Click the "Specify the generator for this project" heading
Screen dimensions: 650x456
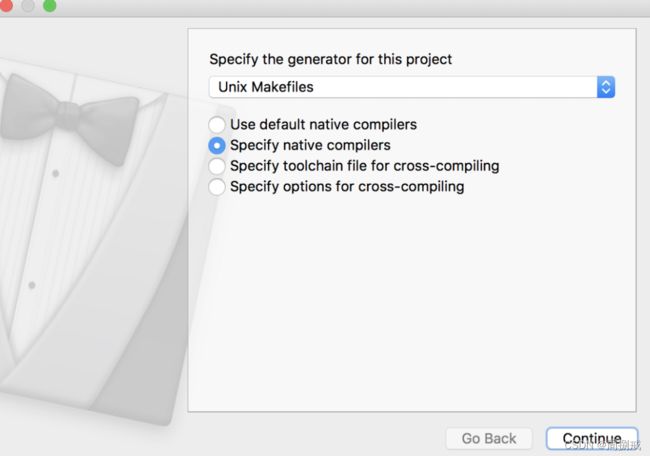click(330, 59)
